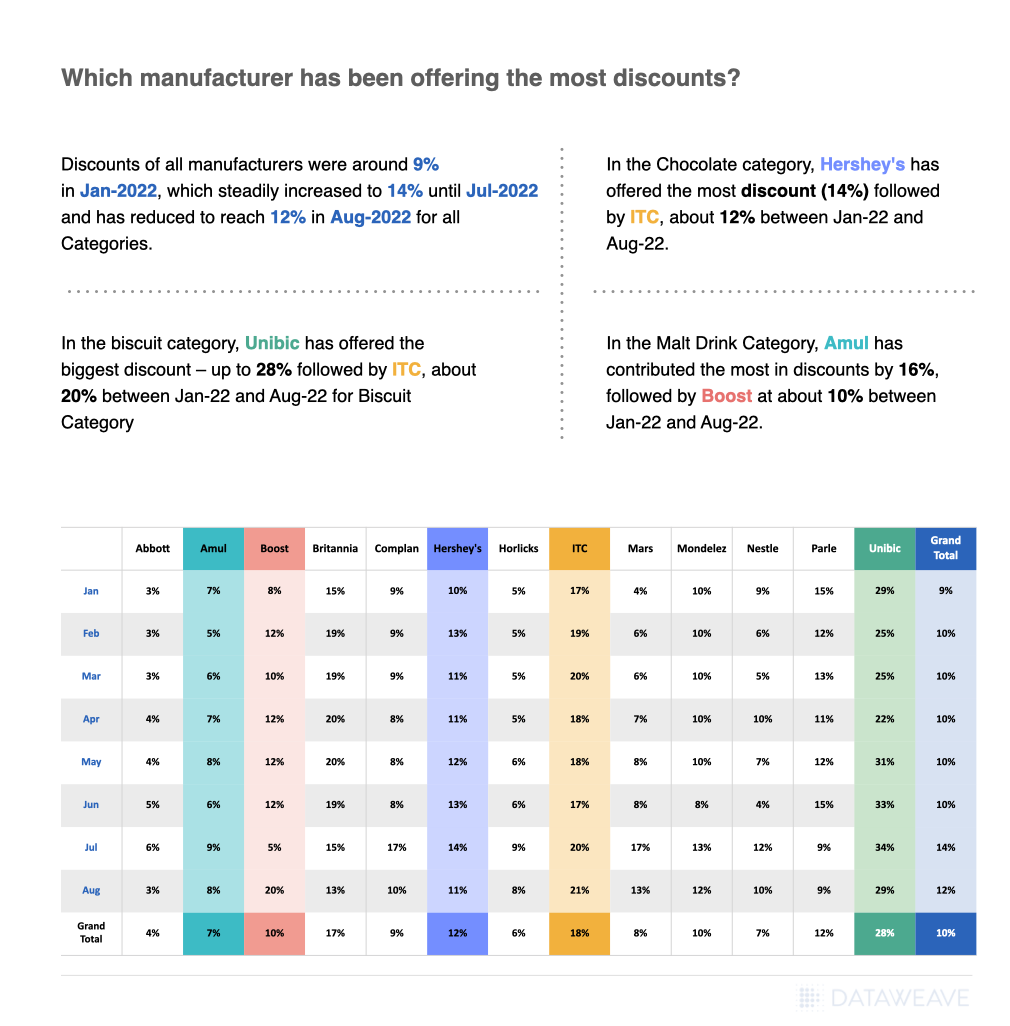Select the Unibic column header
Image resolution: width=1010 pixels, height=1026 pixels.
(884, 548)
